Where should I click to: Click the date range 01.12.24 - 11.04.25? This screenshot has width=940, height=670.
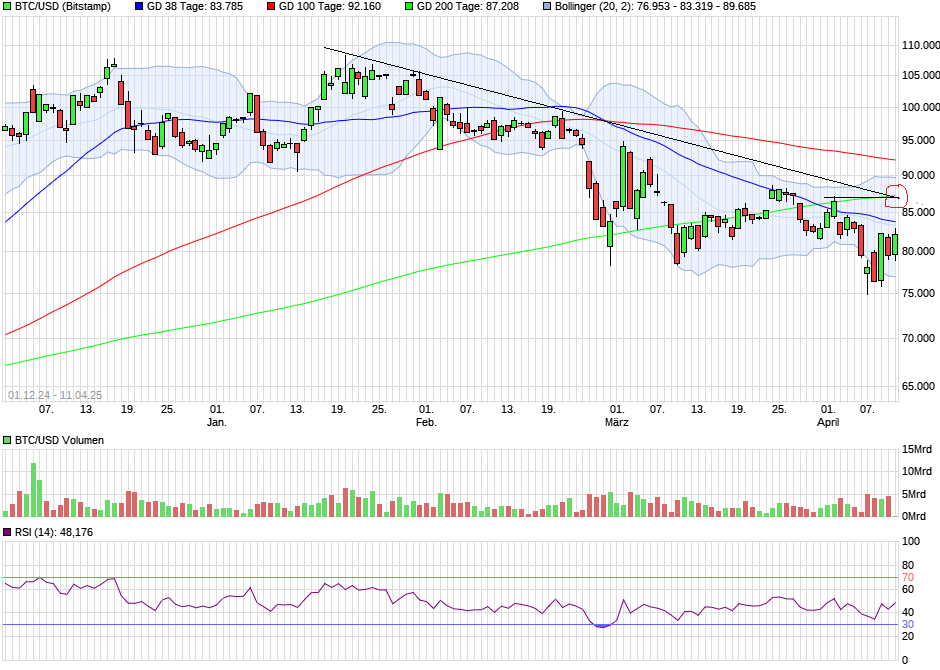point(55,395)
